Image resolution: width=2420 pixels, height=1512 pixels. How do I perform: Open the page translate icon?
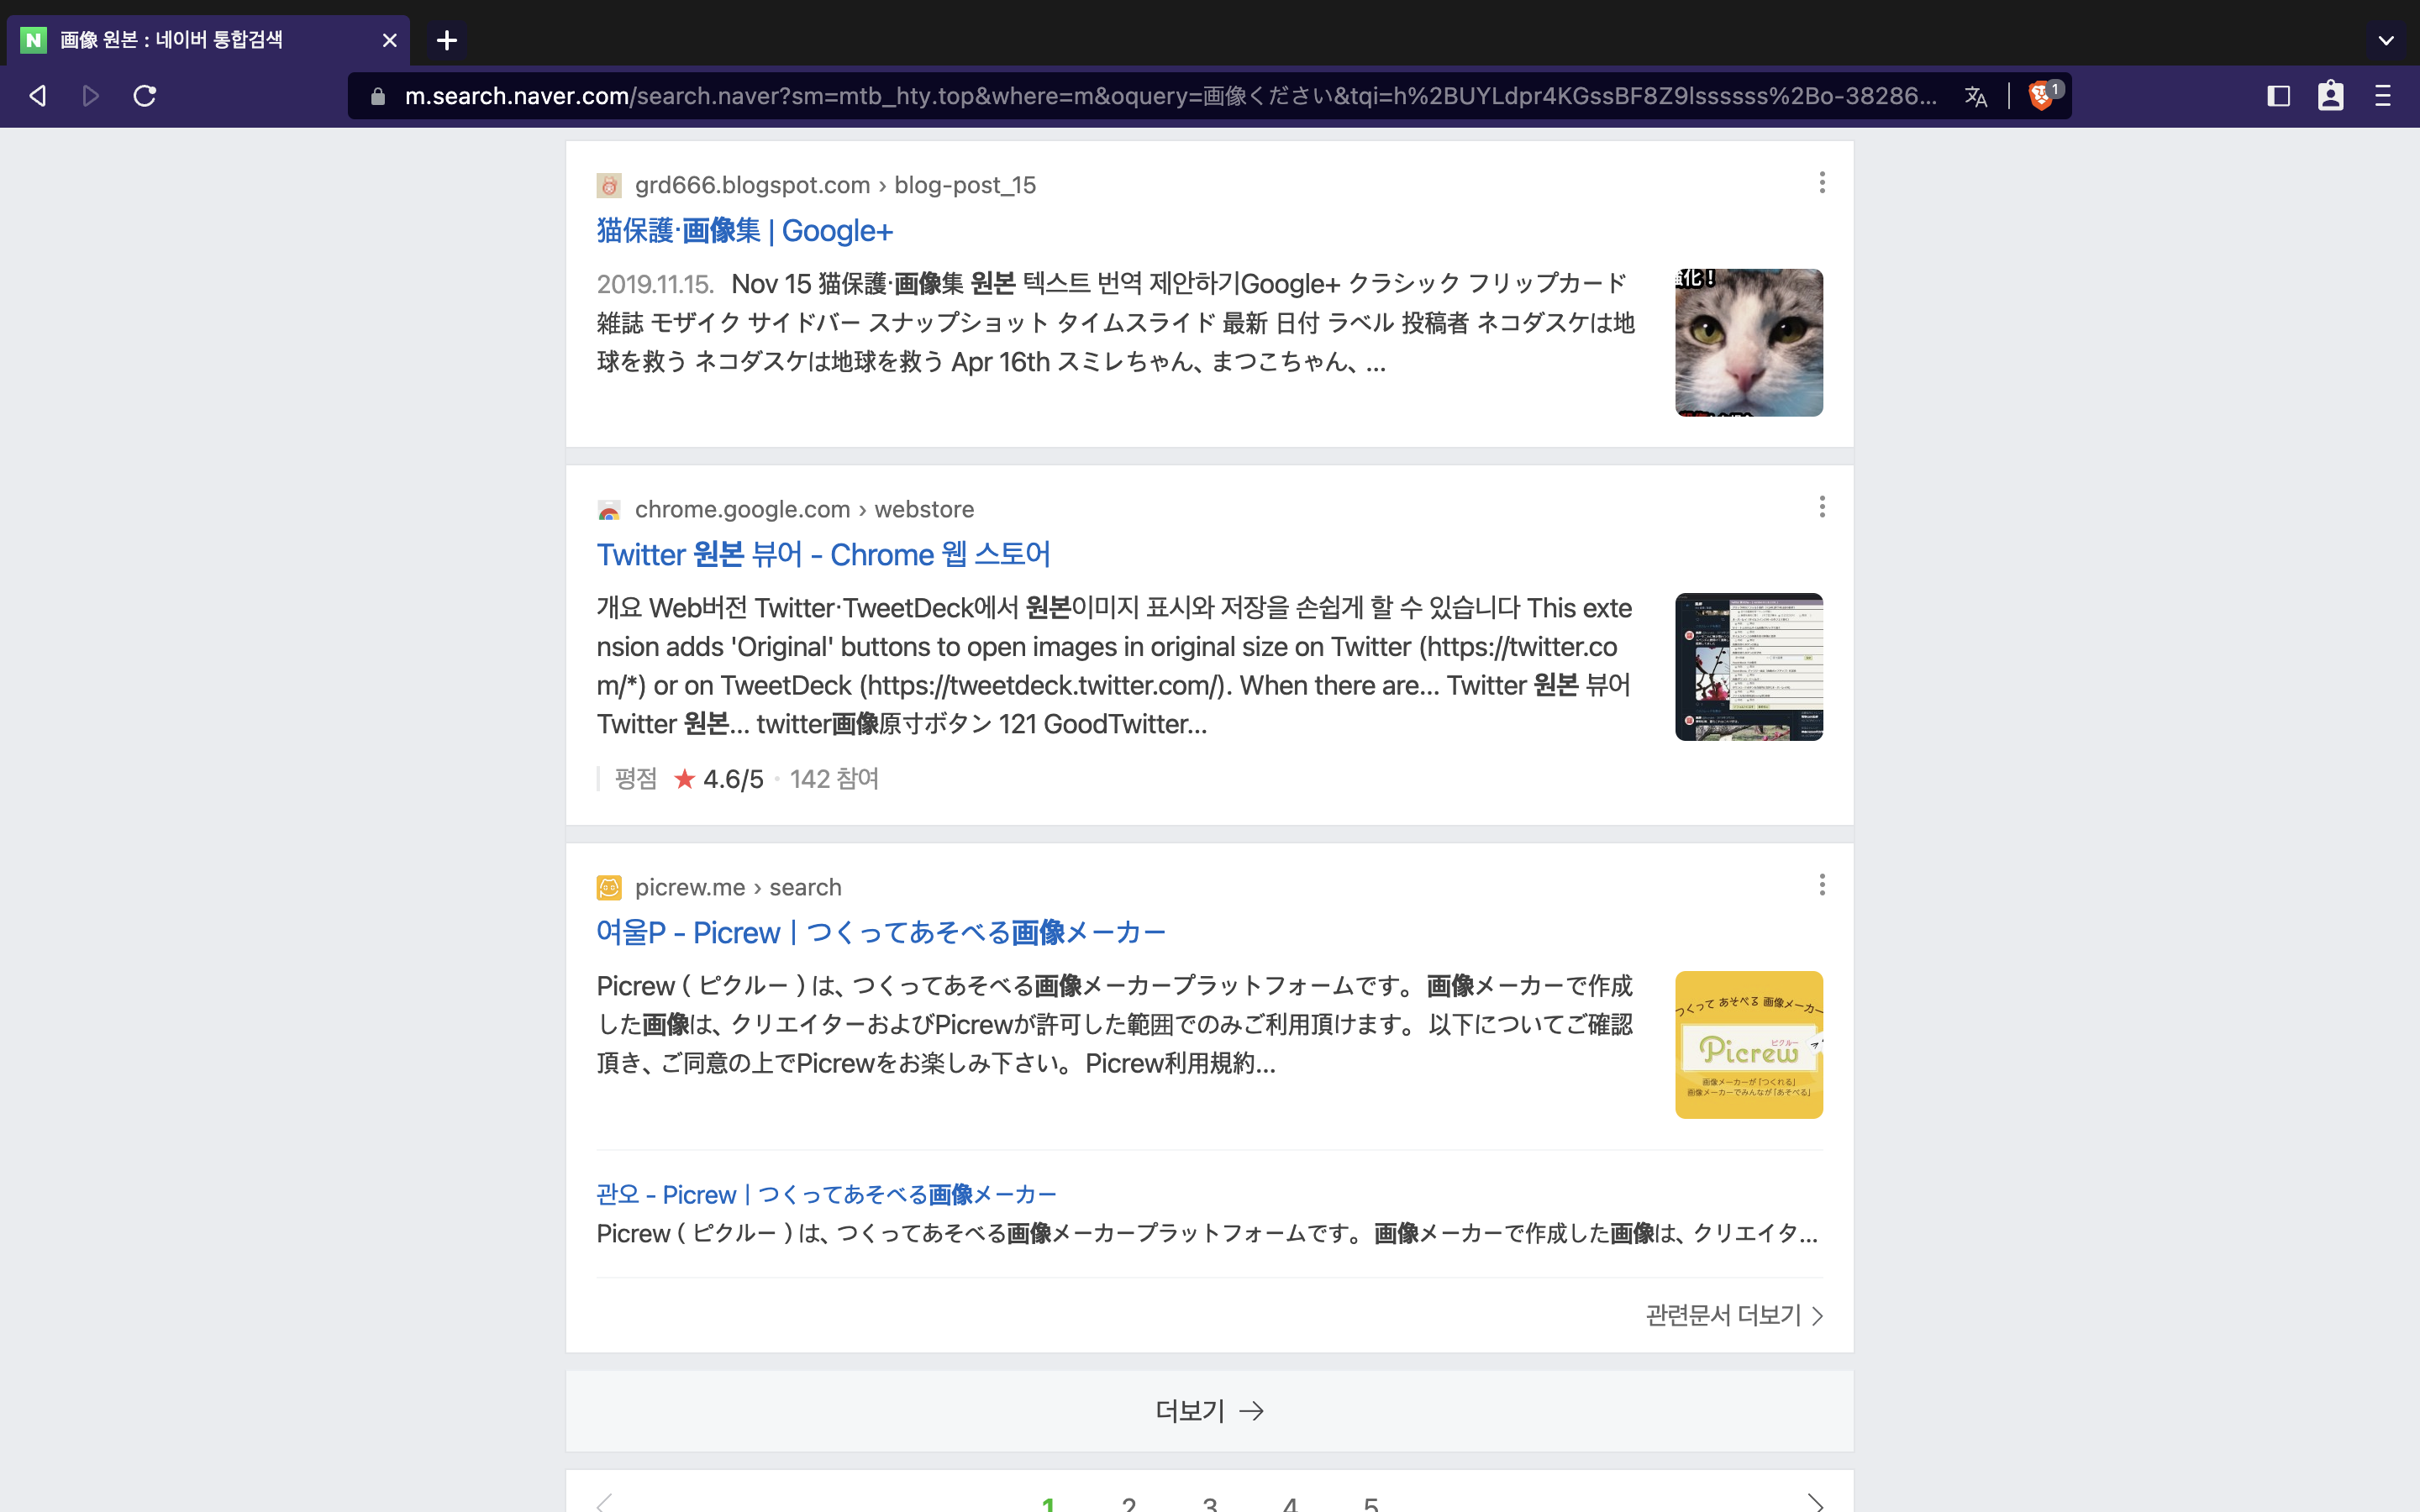pyautogui.click(x=1975, y=96)
